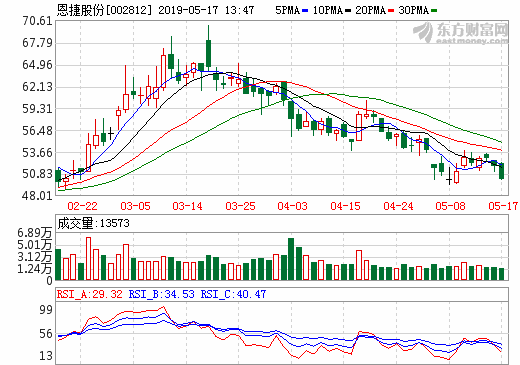Click the 13 RSI axis label
Image resolution: width=520 pixels, height=365 pixels.
[46, 356]
